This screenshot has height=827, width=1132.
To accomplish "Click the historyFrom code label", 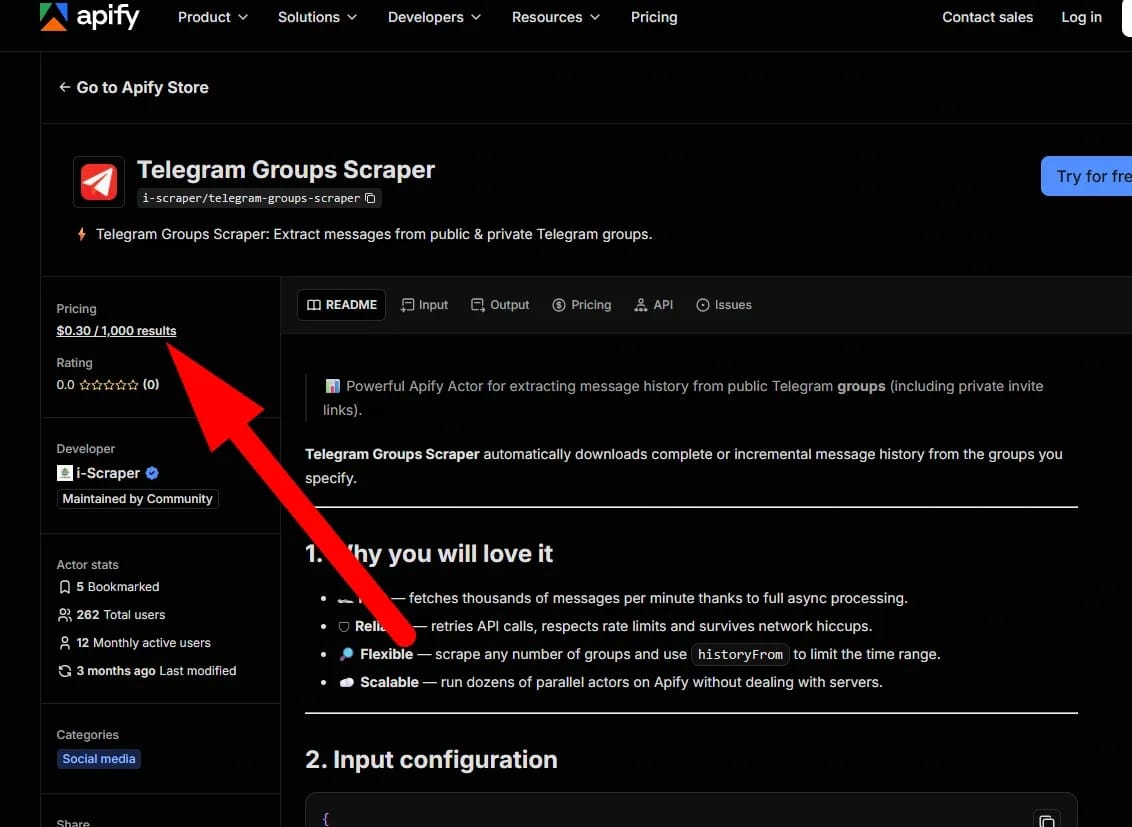I will pyautogui.click(x=740, y=655).
